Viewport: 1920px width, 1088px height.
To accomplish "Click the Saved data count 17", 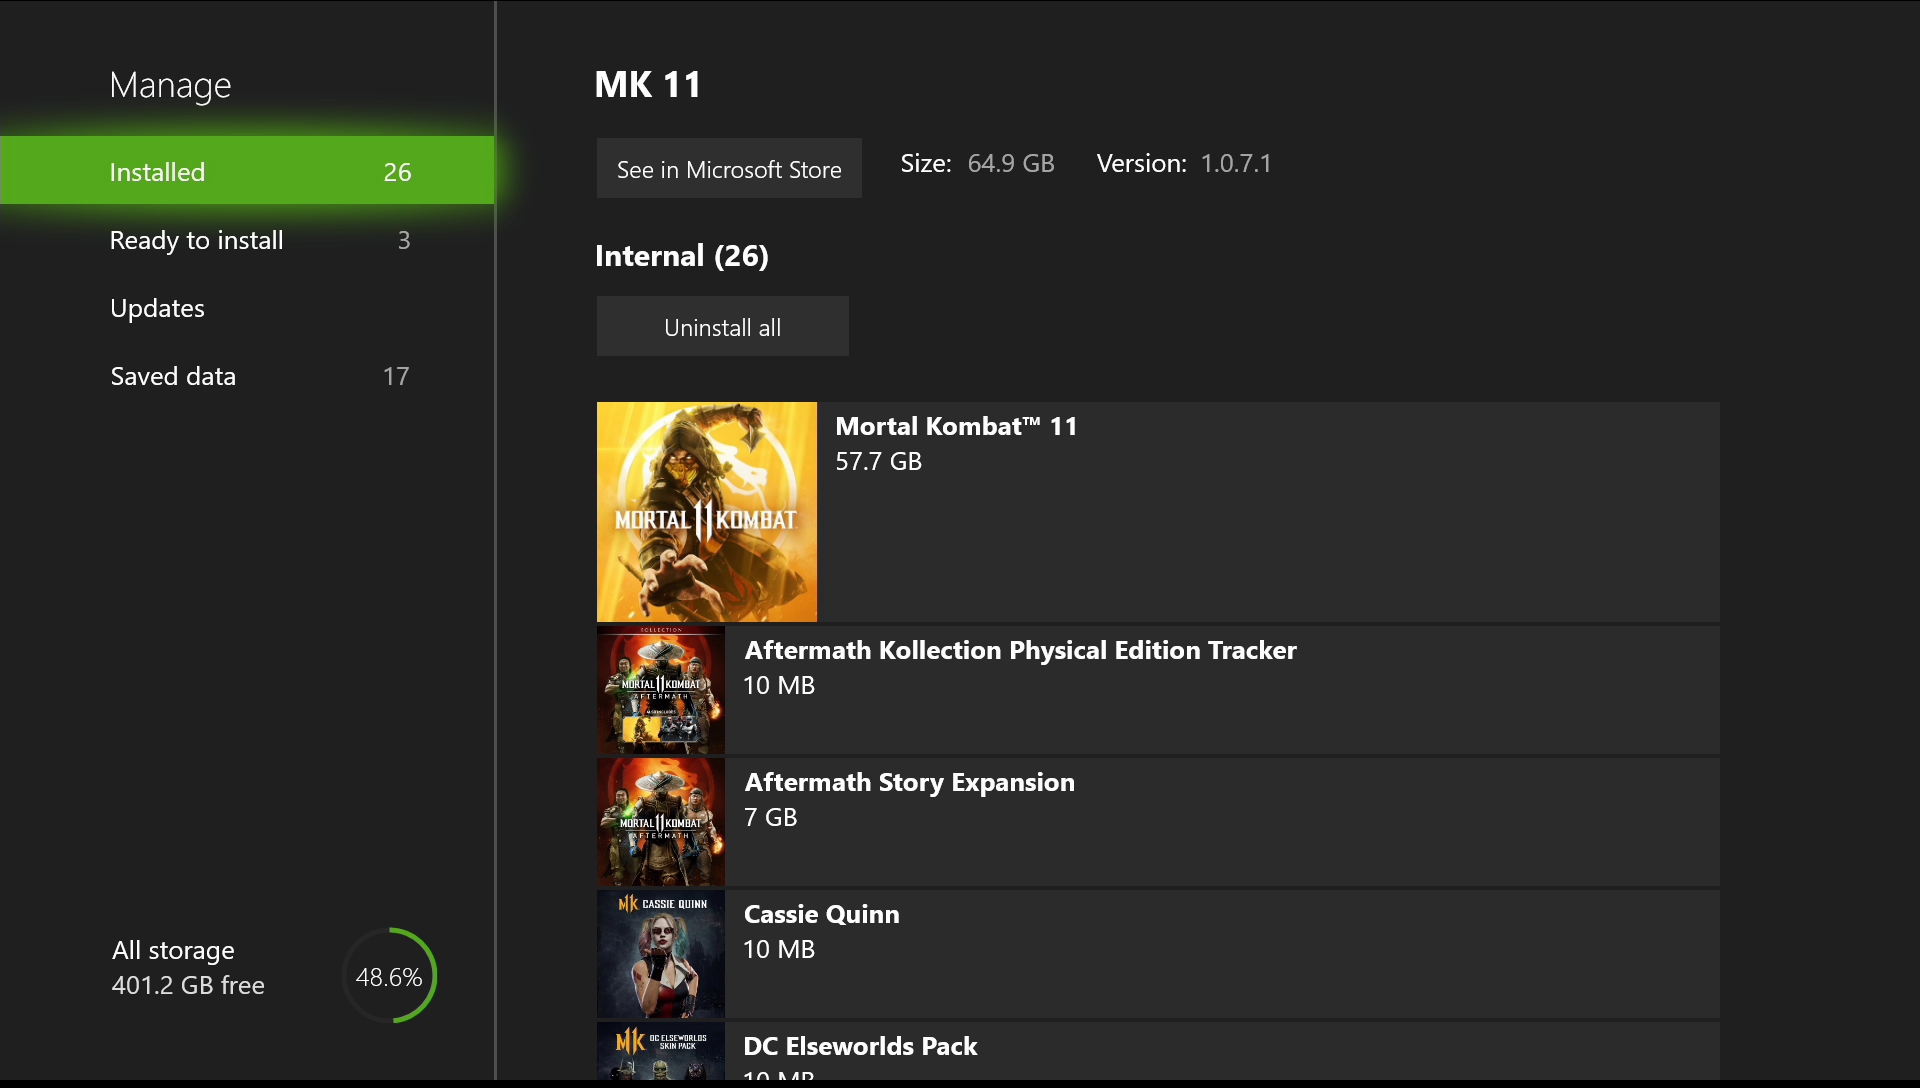I will [x=396, y=376].
